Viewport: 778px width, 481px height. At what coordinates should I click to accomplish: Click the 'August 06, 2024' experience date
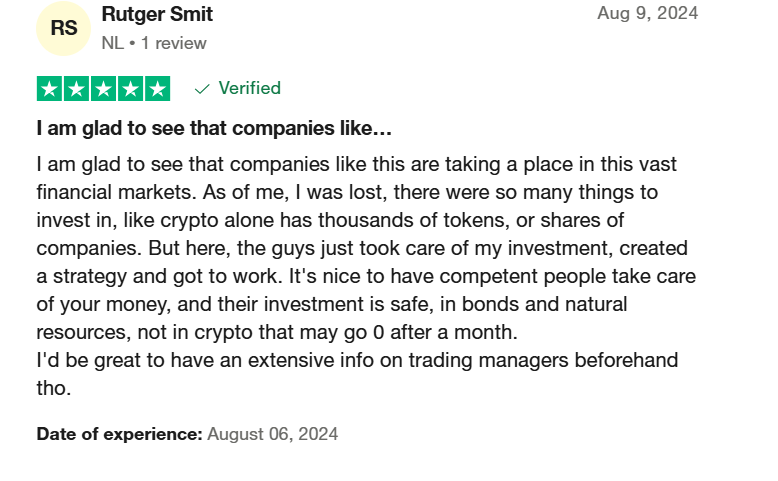[273, 434]
